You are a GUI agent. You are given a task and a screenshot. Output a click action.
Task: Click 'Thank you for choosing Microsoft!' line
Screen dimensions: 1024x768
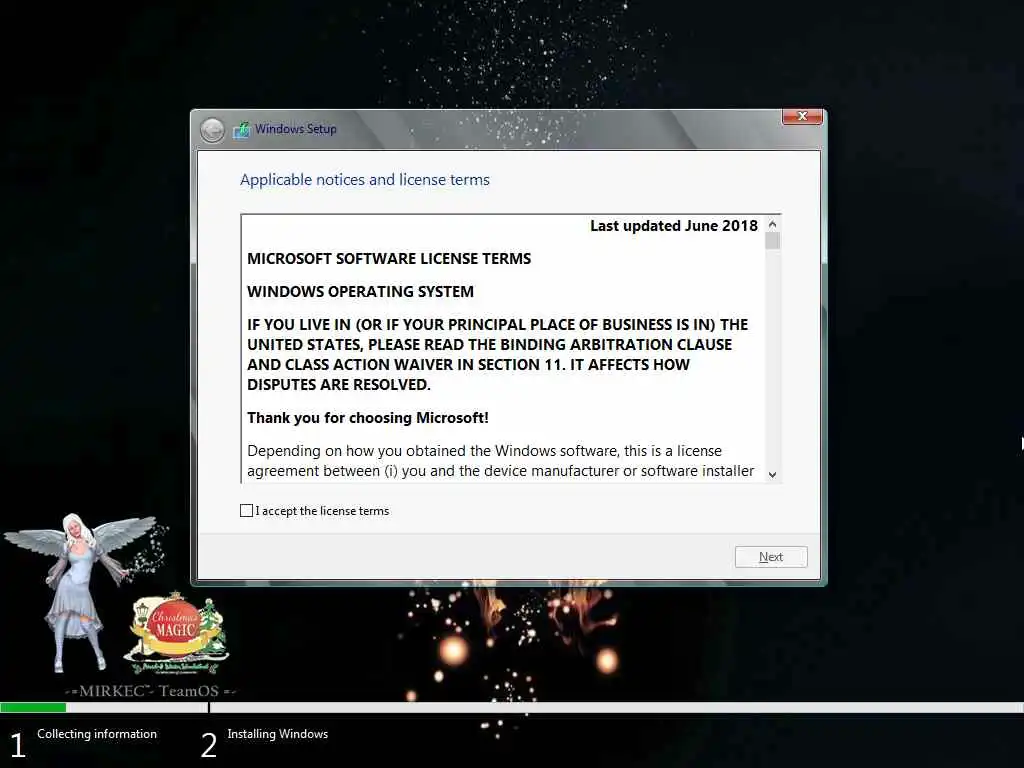pyautogui.click(x=368, y=418)
